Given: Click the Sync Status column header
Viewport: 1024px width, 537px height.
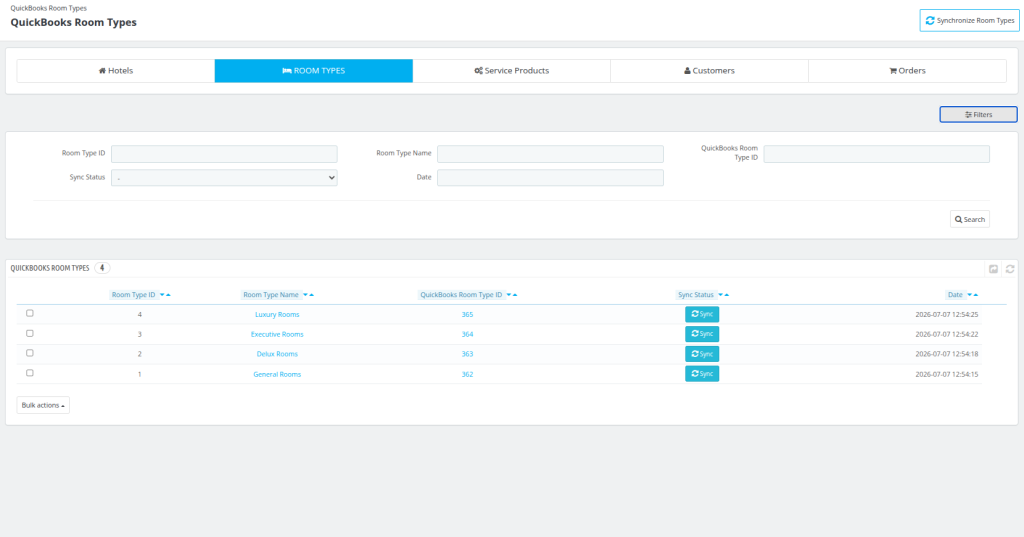Looking at the screenshot, I should click(x=696, y=295).
